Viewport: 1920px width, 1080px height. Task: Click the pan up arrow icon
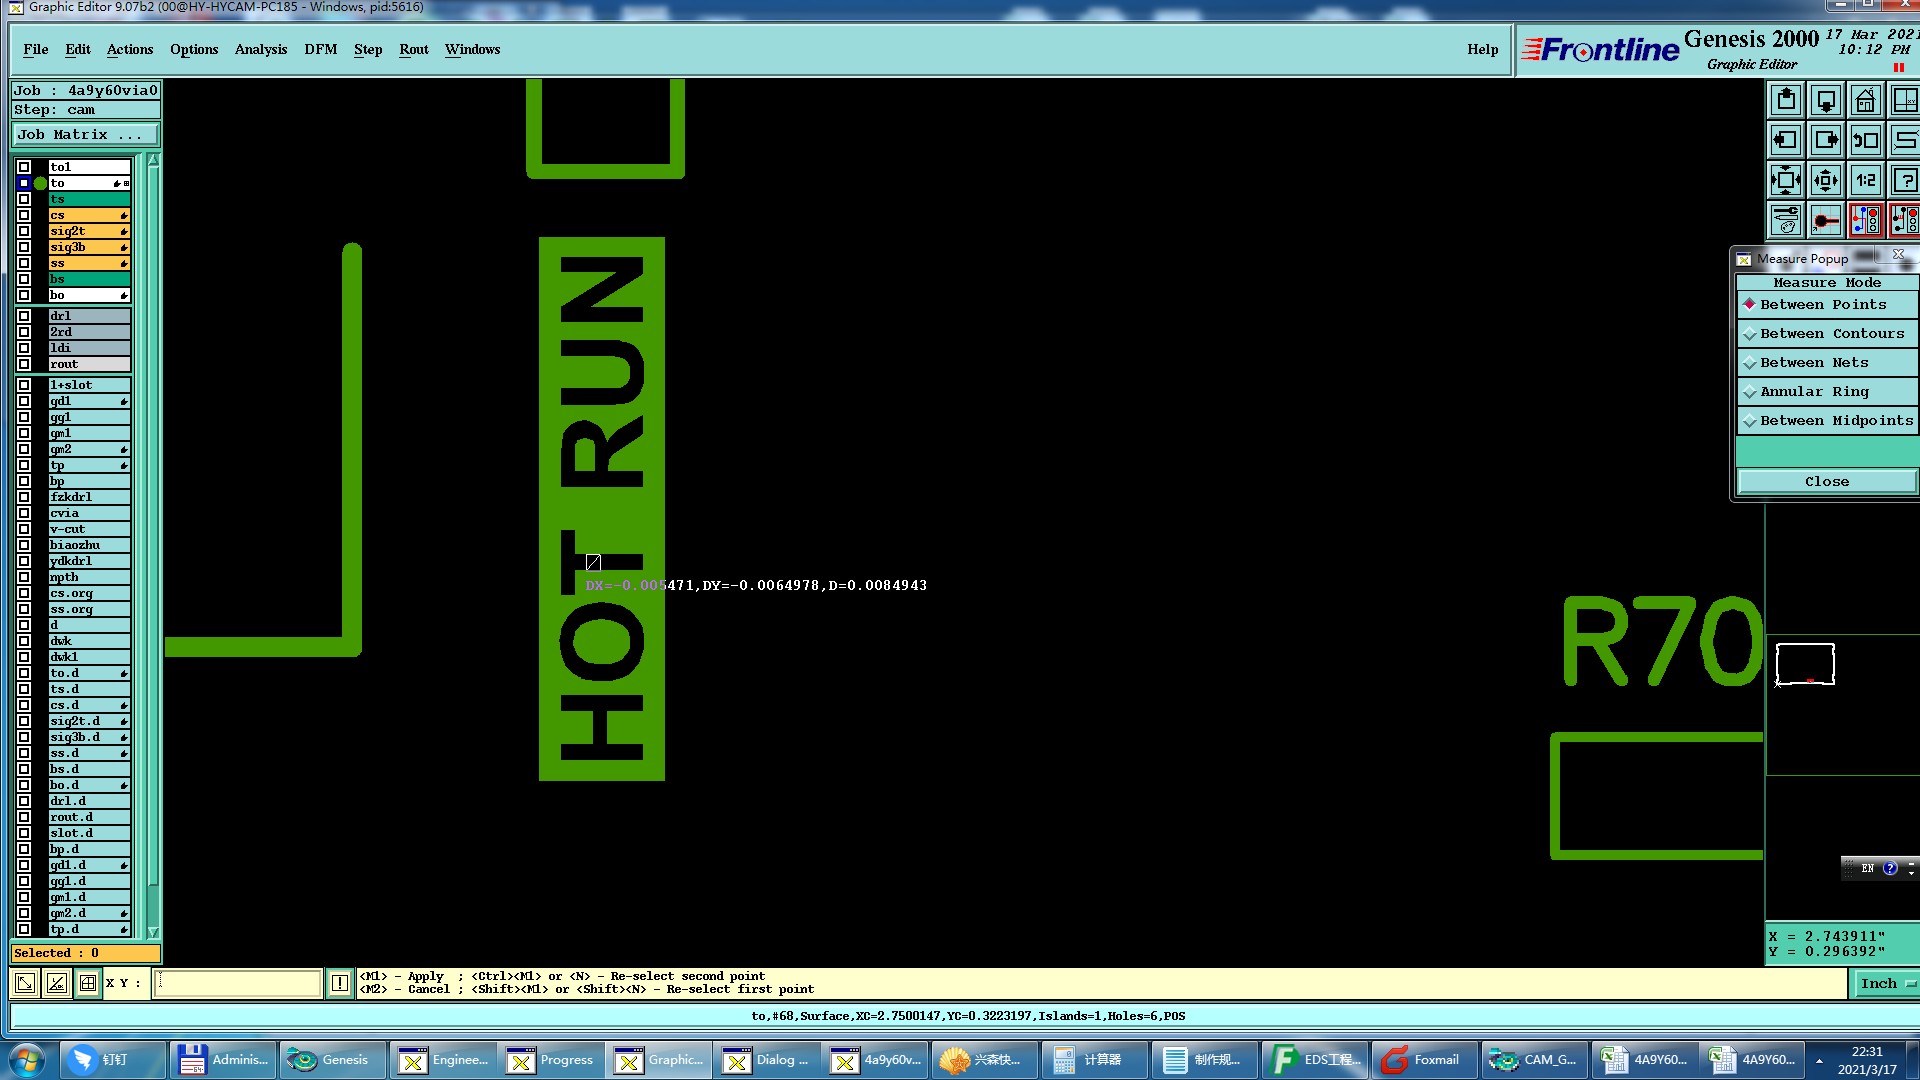pyautogui.click(x=1786, y=101)
